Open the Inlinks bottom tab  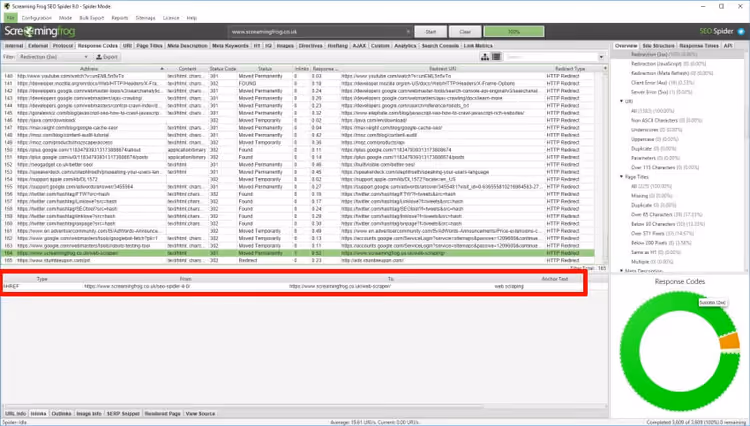[x=38, y=414]
